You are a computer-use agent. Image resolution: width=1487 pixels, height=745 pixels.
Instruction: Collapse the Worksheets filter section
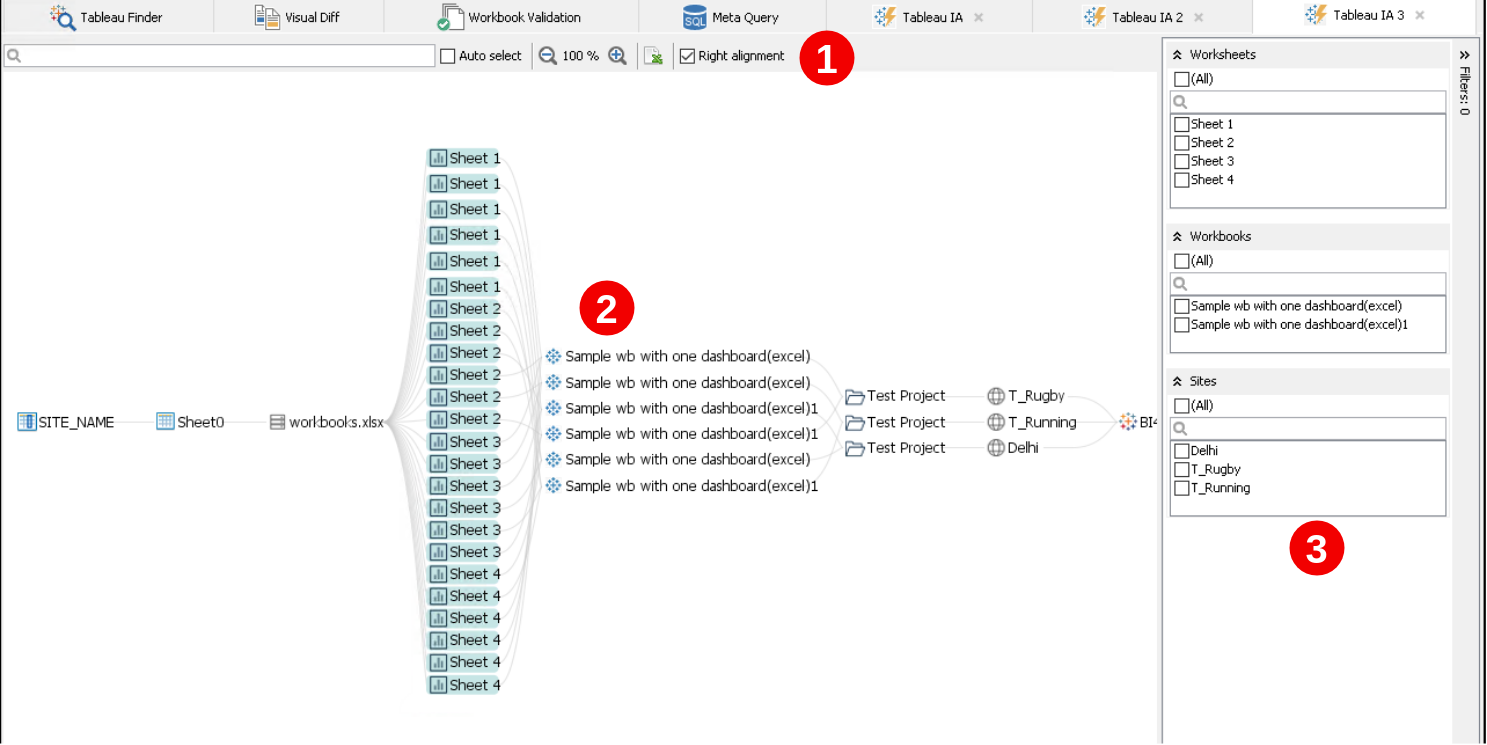[1178, 55]
